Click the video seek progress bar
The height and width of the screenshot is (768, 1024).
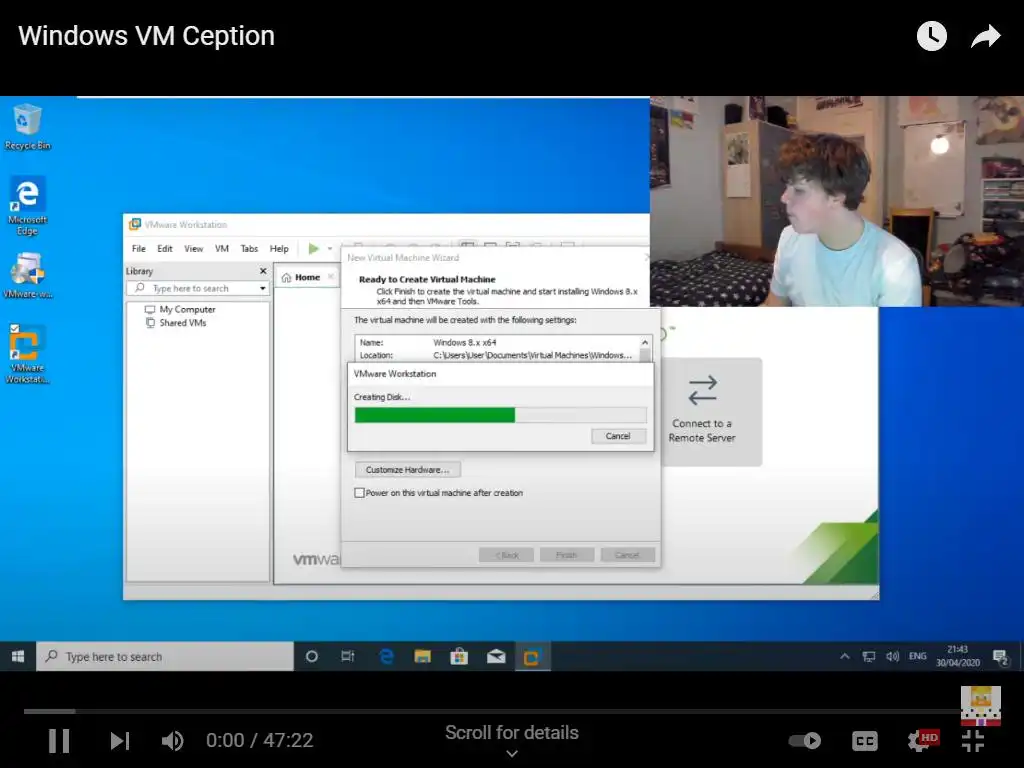point(492,711)
